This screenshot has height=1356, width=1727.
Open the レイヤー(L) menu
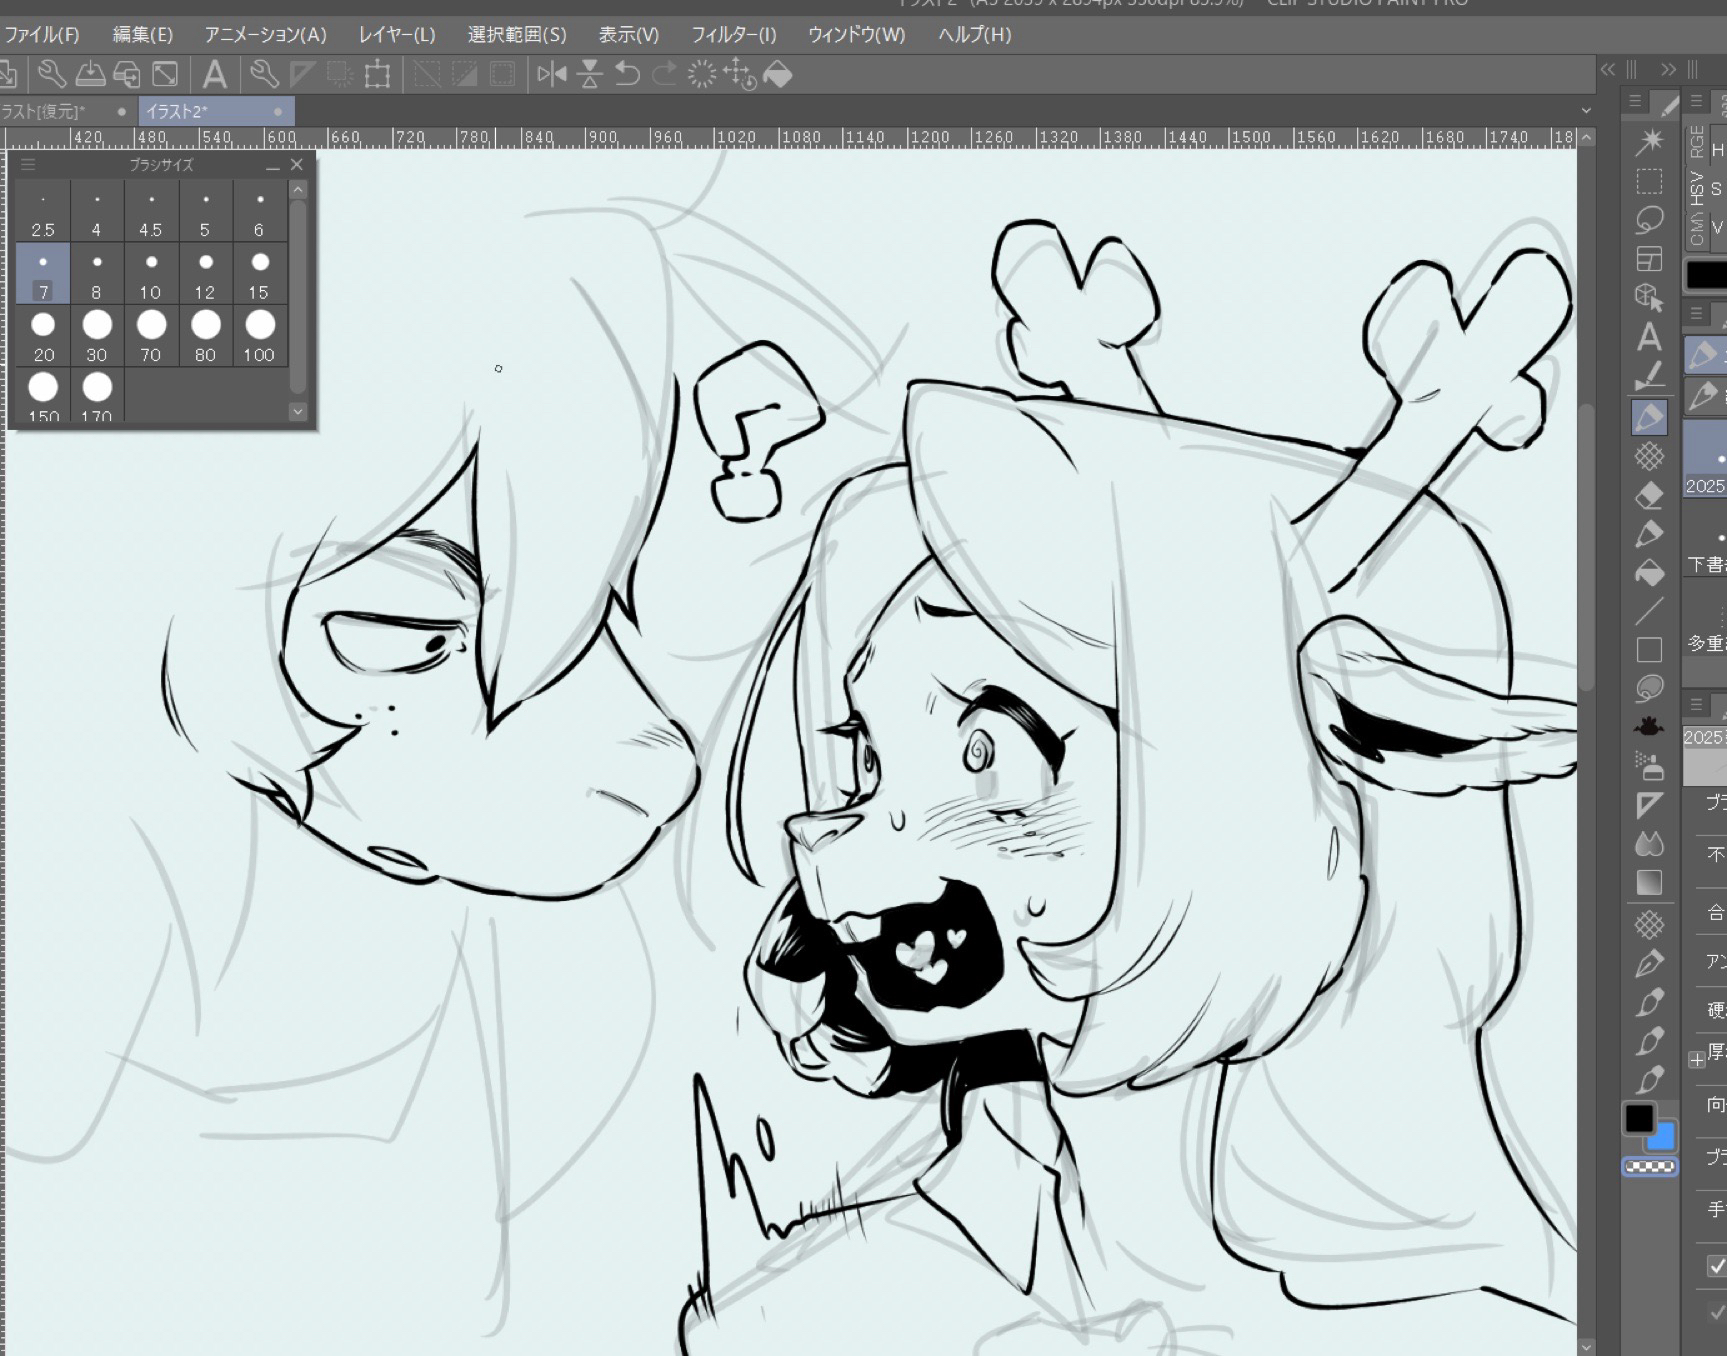pyautogui.click(x=397, y=35)
